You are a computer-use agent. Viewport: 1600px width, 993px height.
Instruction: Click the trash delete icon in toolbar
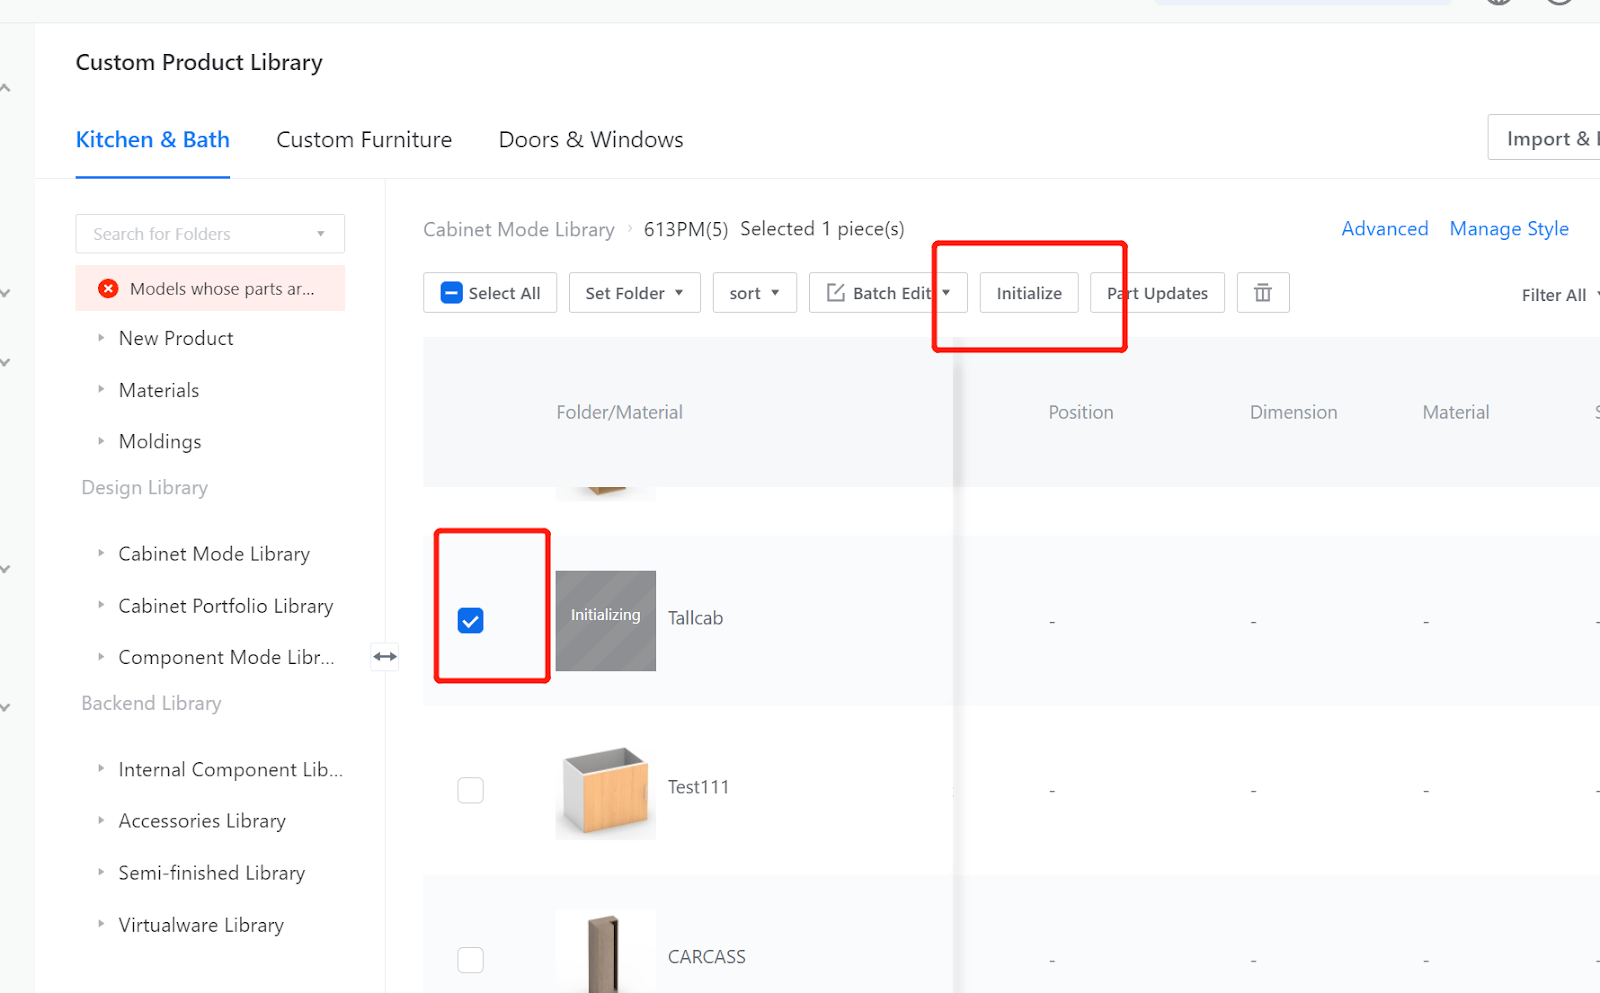(x=1262, y=293)
